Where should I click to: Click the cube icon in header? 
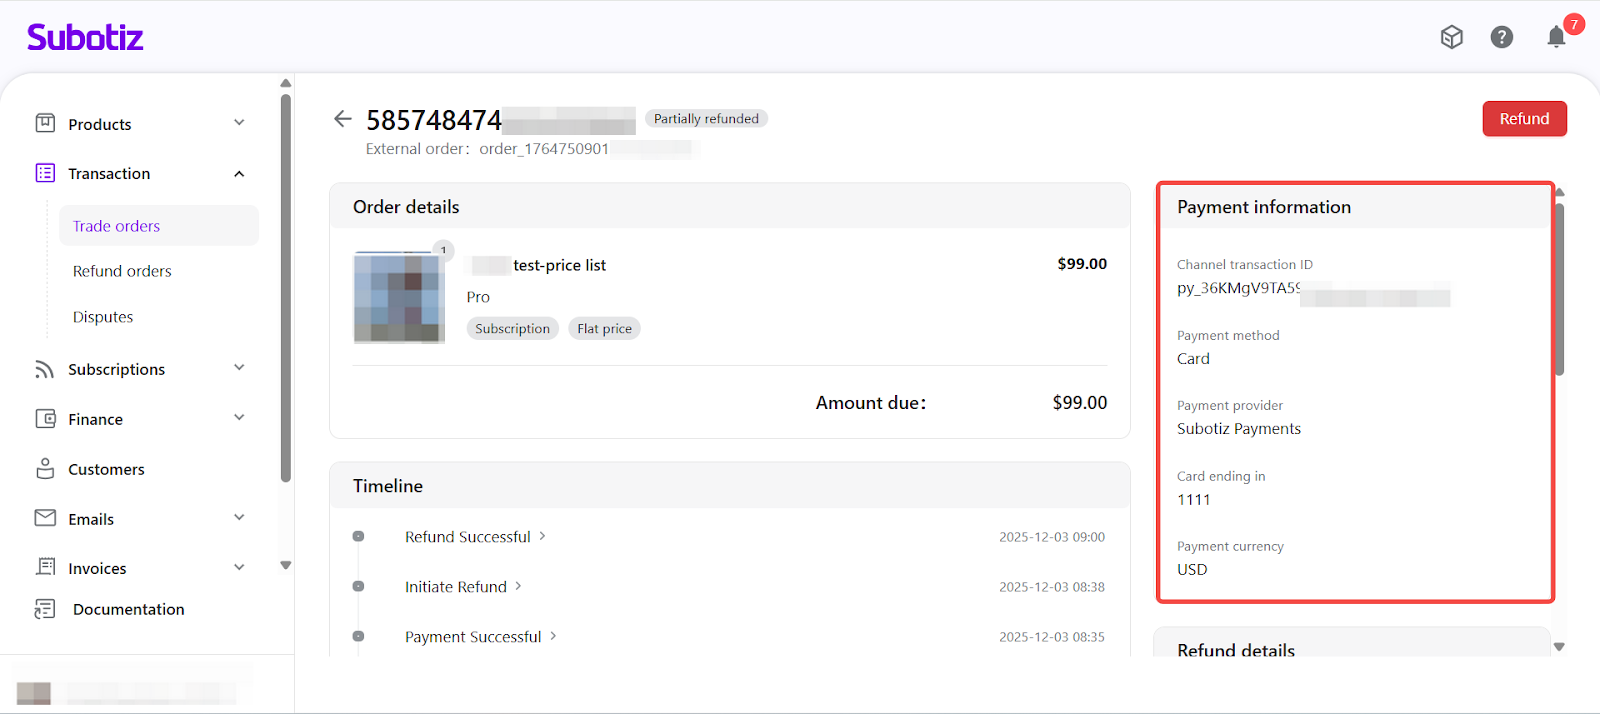pyautogui.click(x=1451, y=38)
